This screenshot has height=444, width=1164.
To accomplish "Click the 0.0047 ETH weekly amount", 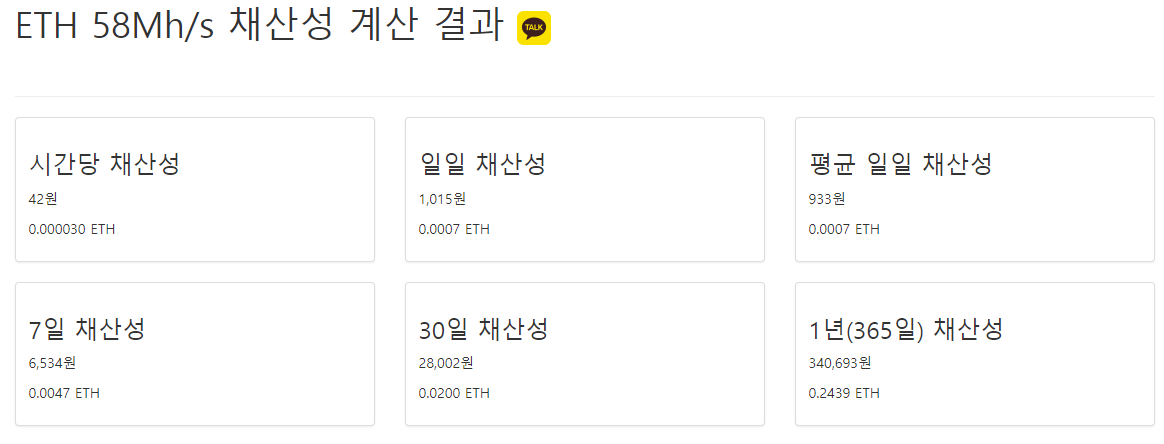I will (65, 393).
